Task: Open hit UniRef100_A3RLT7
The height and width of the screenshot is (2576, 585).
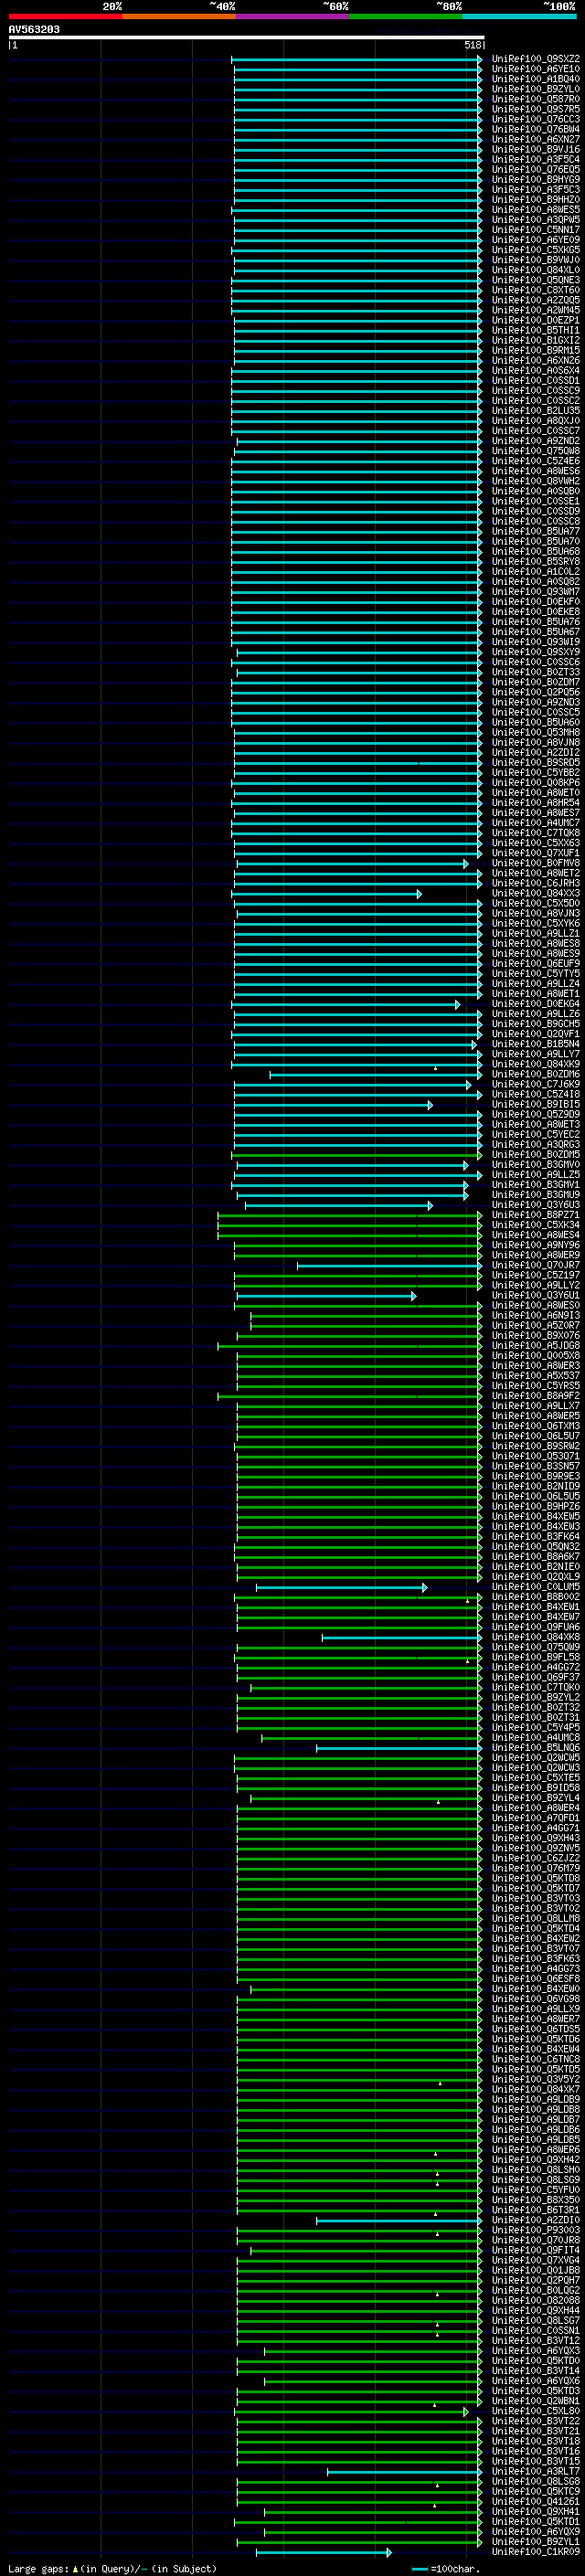Action: click(x=536, y=2471)
